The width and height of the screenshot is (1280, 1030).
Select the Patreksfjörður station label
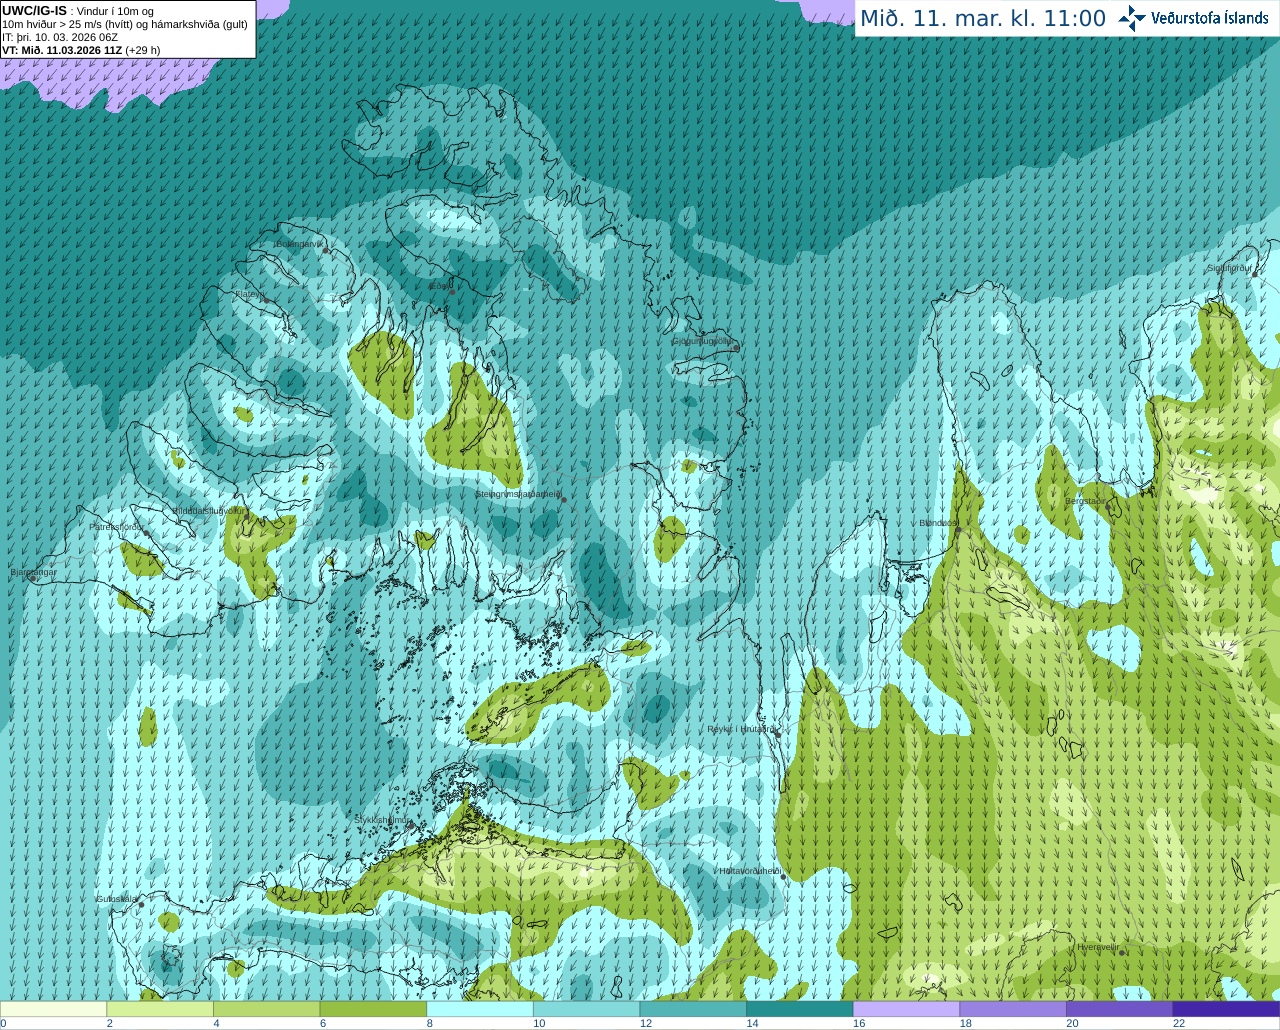coord(117,526)
